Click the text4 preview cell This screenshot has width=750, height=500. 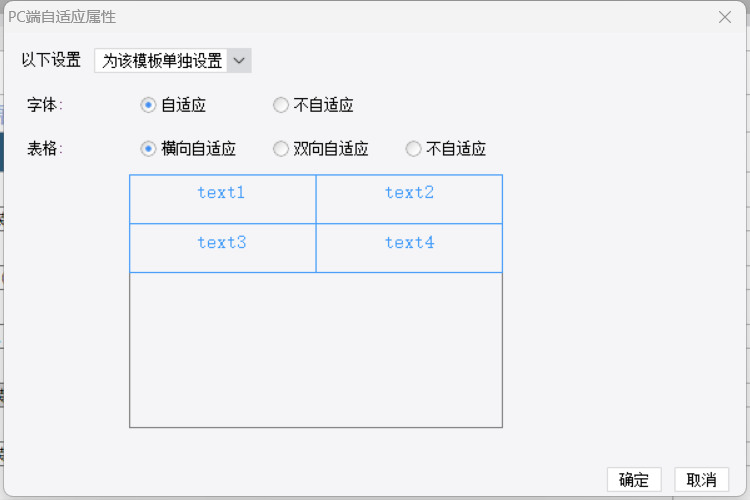pos(409,248)
